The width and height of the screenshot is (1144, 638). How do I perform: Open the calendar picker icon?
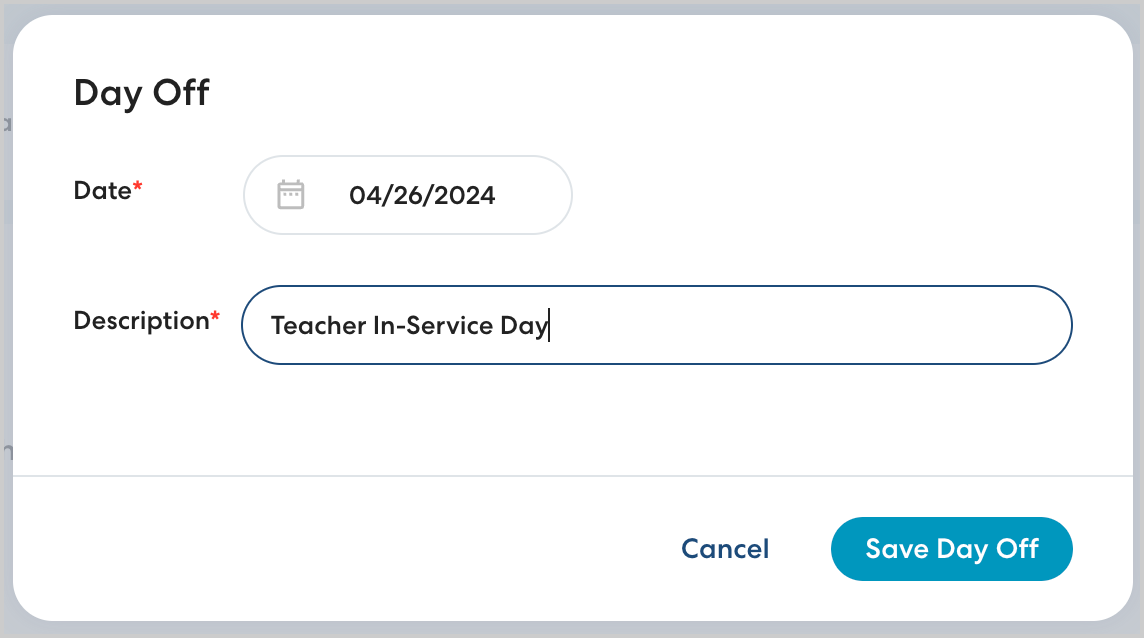coord(290,195)
